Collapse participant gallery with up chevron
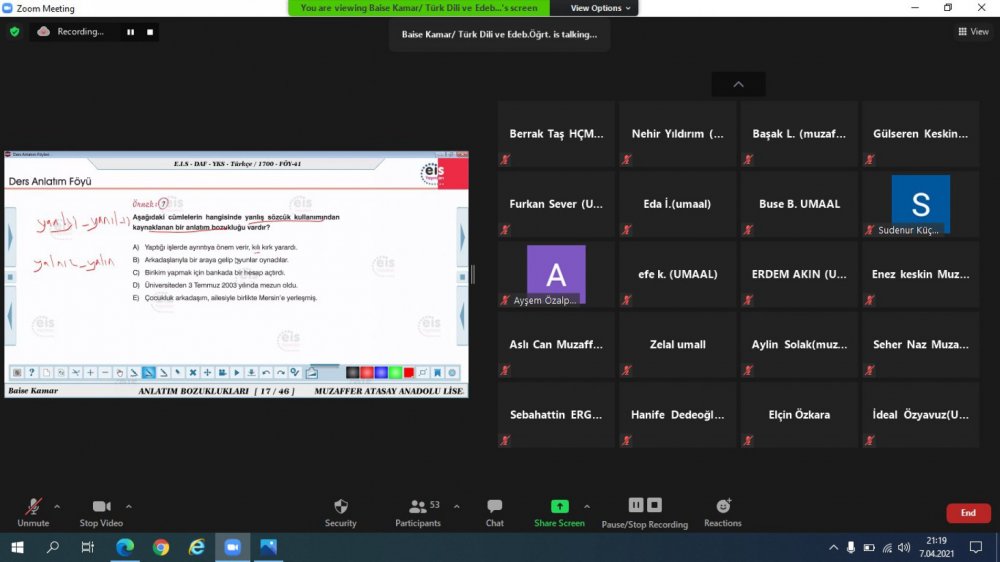The image size is (1000, 562). (738, 85)
